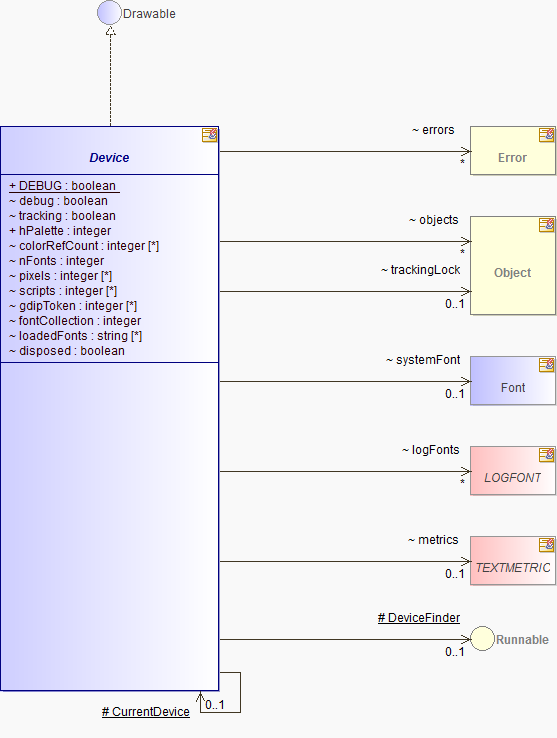Select the Runnable interface circle

click(x=482, y=639)
